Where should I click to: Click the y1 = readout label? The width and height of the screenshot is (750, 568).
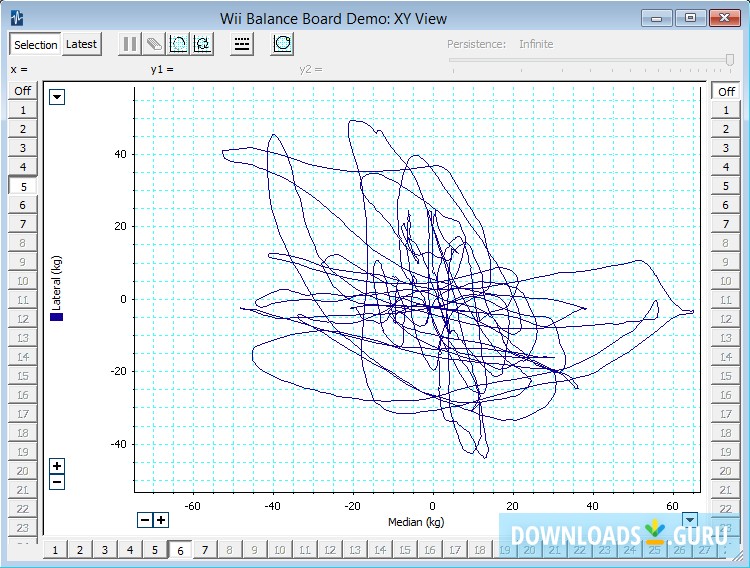162,69
